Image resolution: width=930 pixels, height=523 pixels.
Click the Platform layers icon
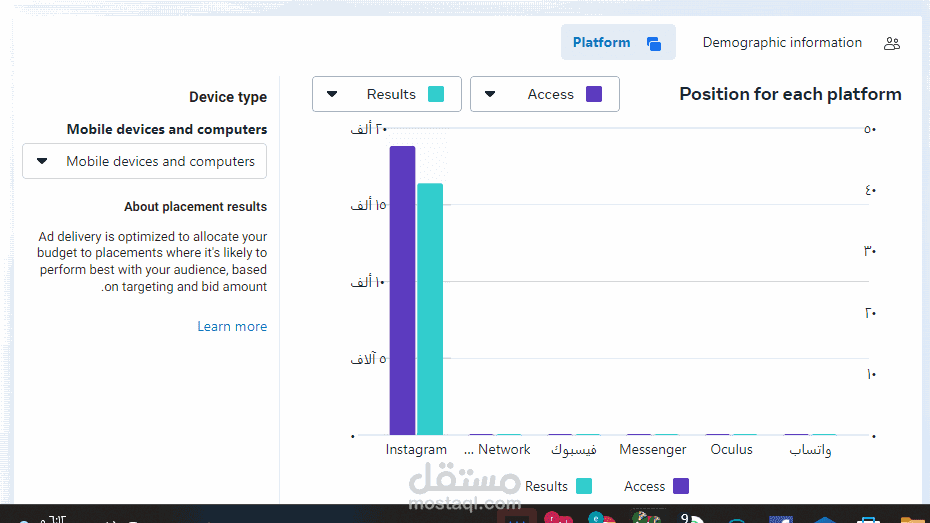tap(654, 43)
